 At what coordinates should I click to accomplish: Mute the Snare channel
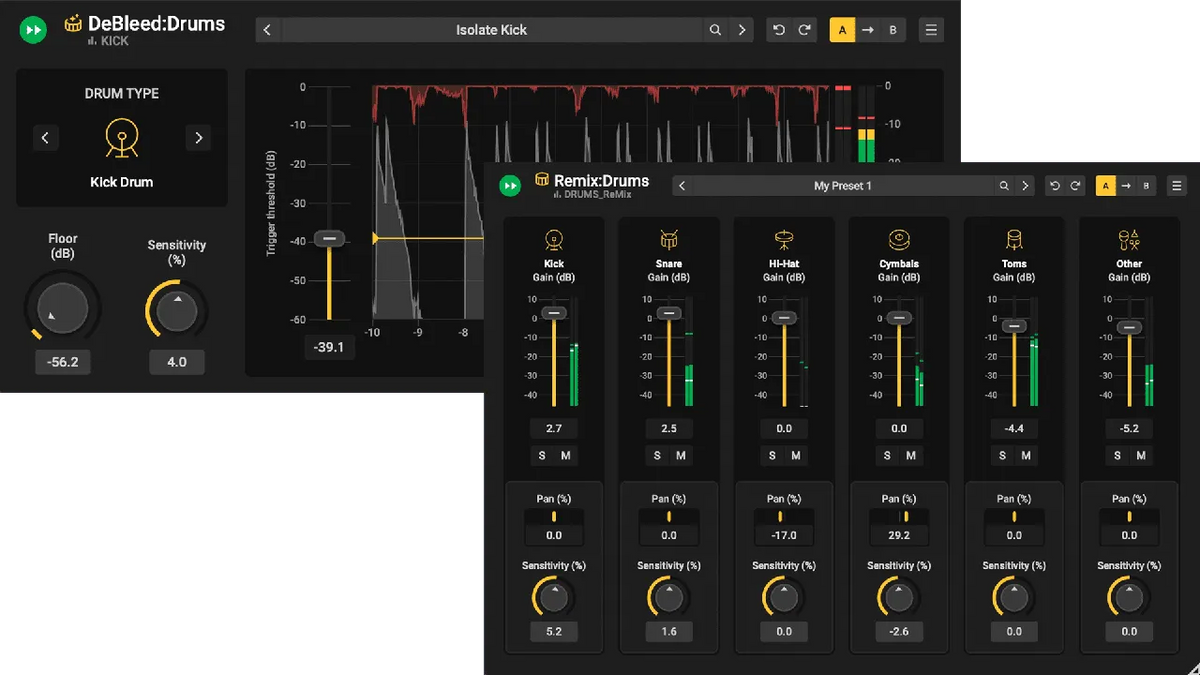(683, 455)
